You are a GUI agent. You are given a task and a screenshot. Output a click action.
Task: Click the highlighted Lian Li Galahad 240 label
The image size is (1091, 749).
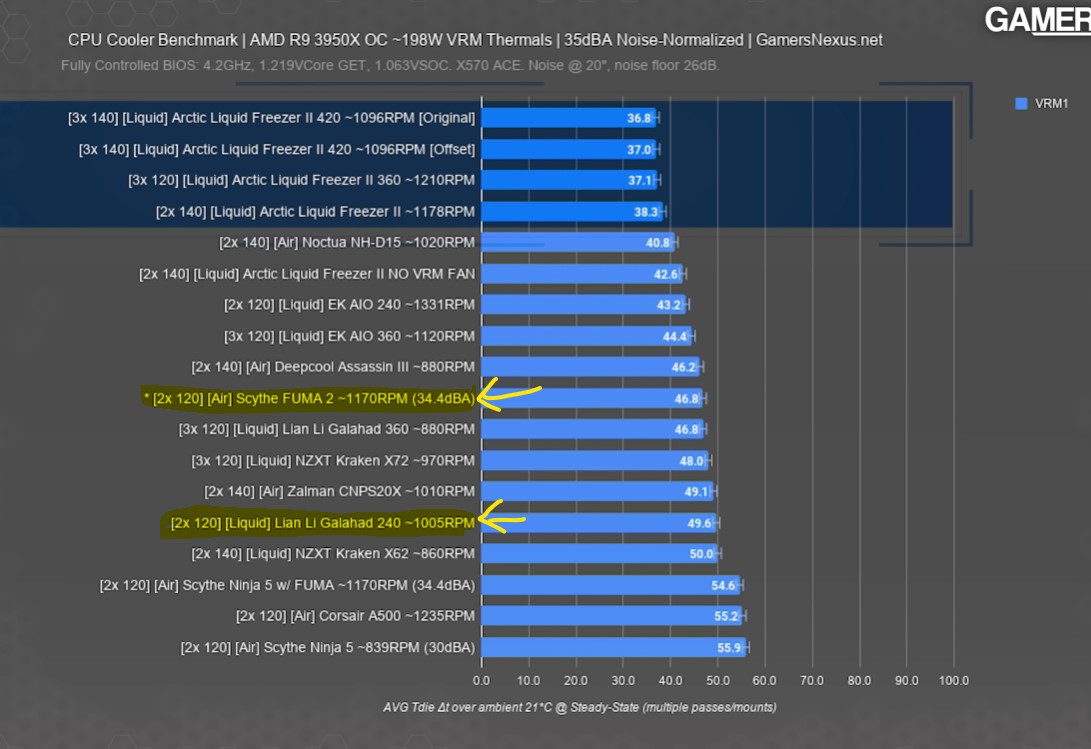323,523
